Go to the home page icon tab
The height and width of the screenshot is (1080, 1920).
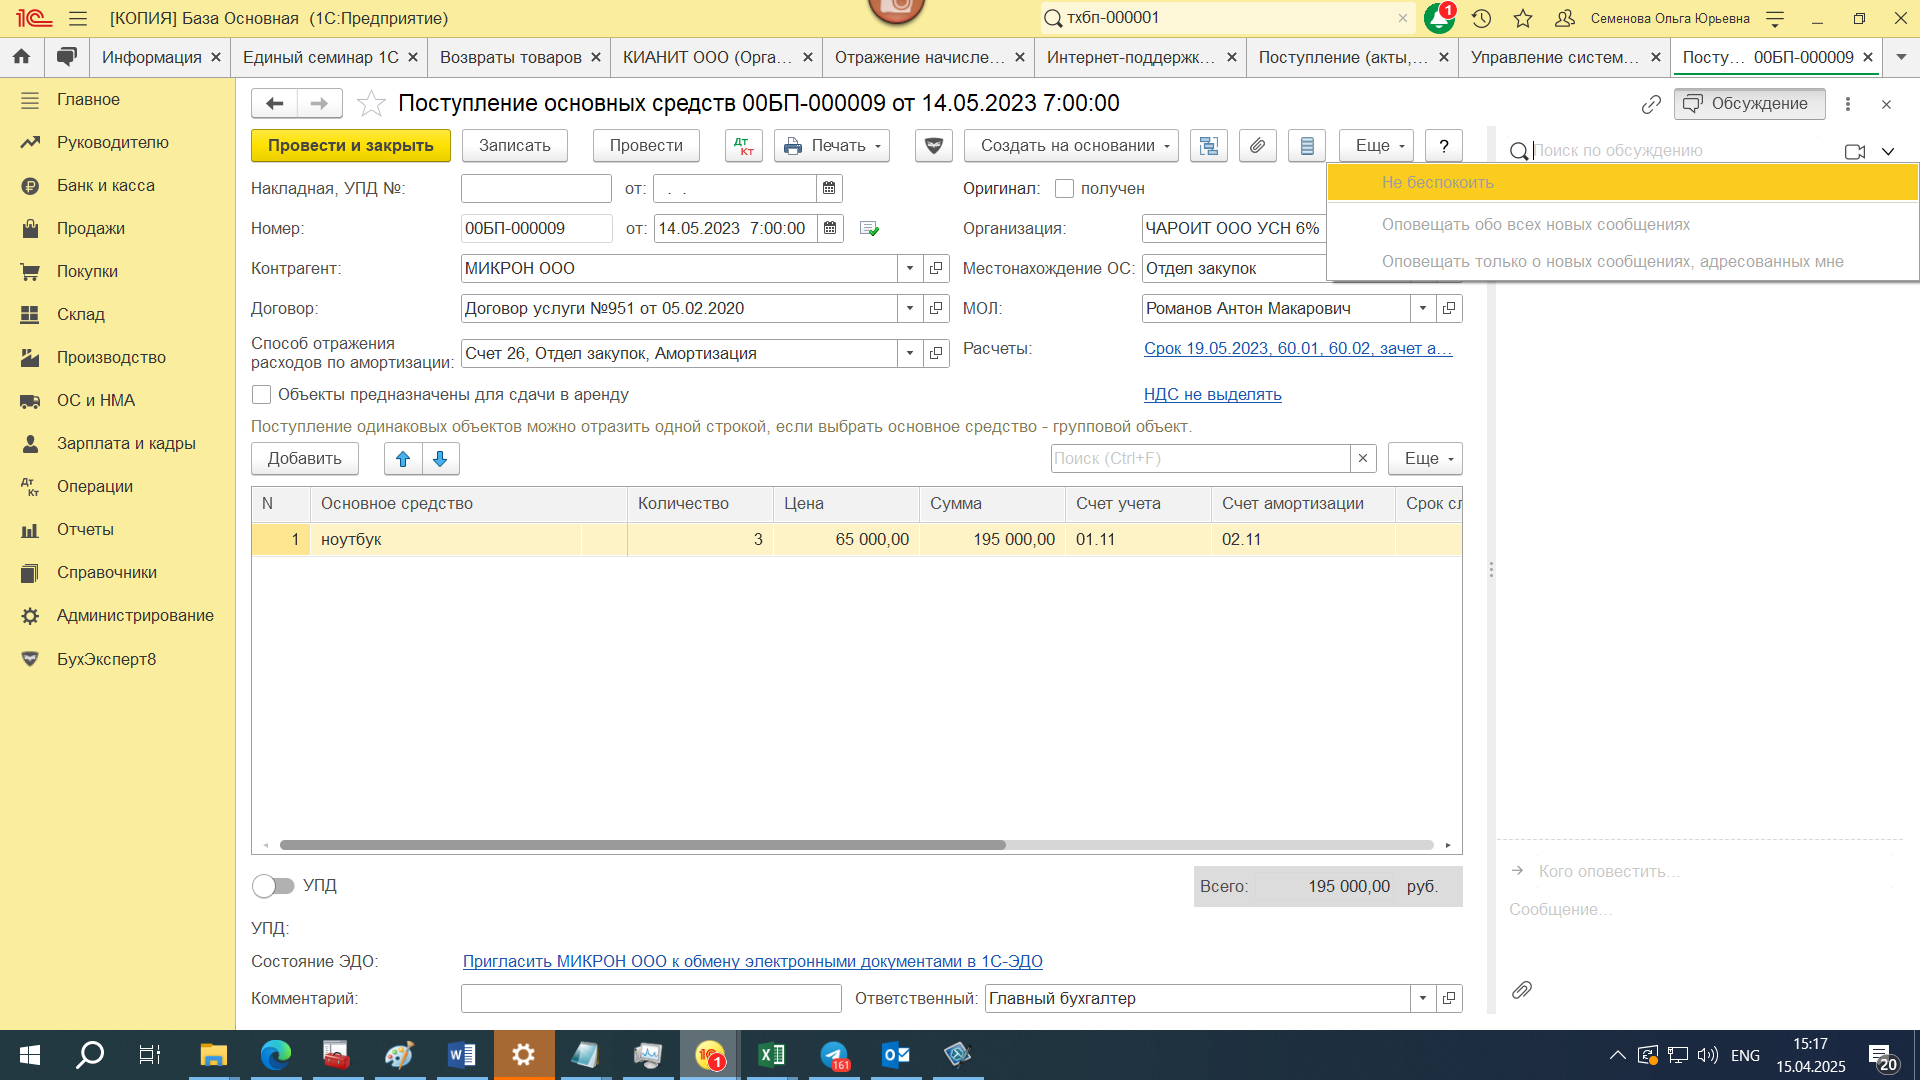tap(21, 57)
